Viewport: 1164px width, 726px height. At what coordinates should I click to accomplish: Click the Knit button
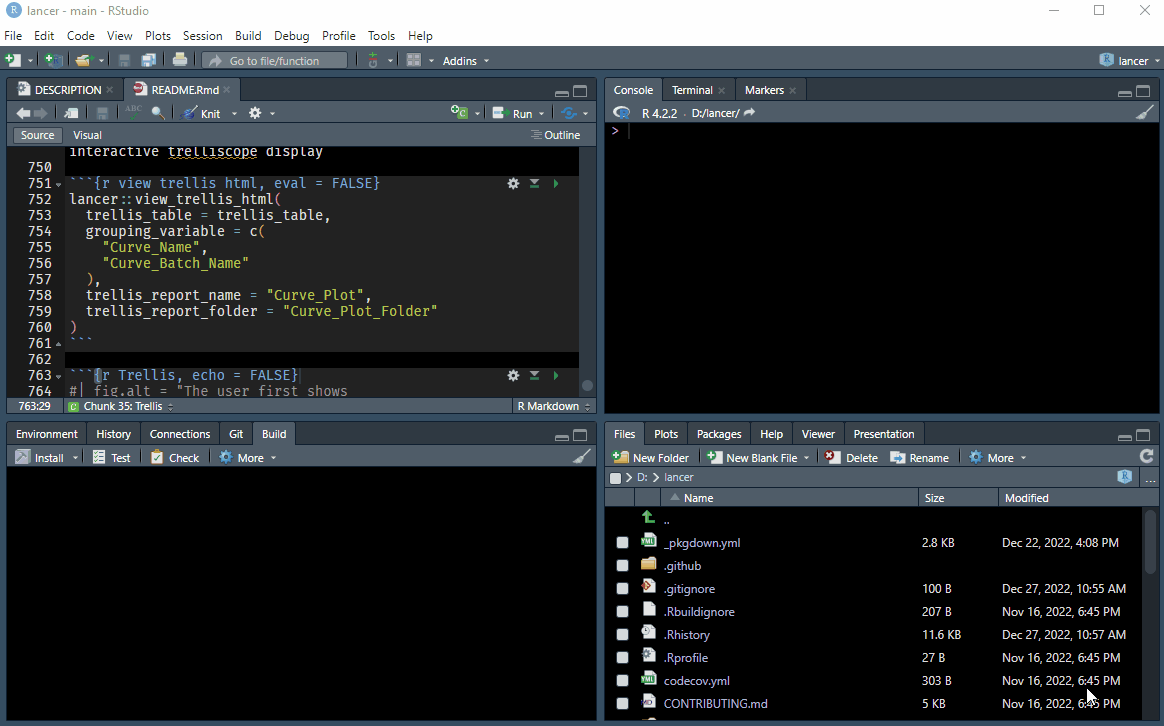point(201,113)
